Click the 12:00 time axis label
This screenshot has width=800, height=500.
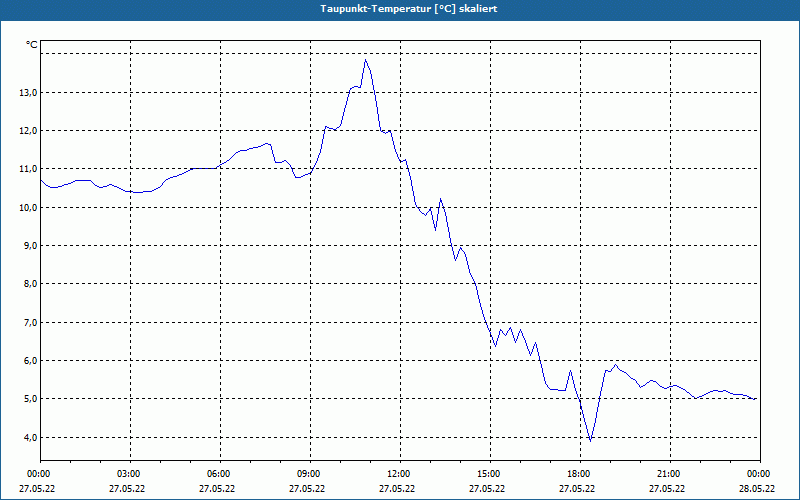tap(400, 474)
